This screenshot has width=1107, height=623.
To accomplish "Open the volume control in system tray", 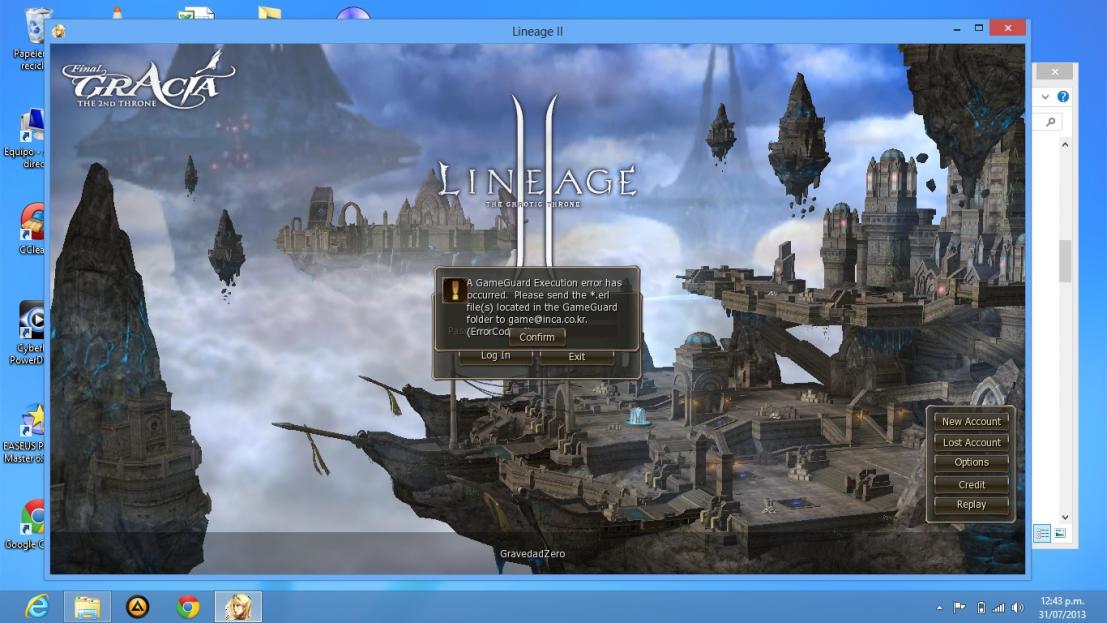I will pyautogui.click(x=1017, y=607).
